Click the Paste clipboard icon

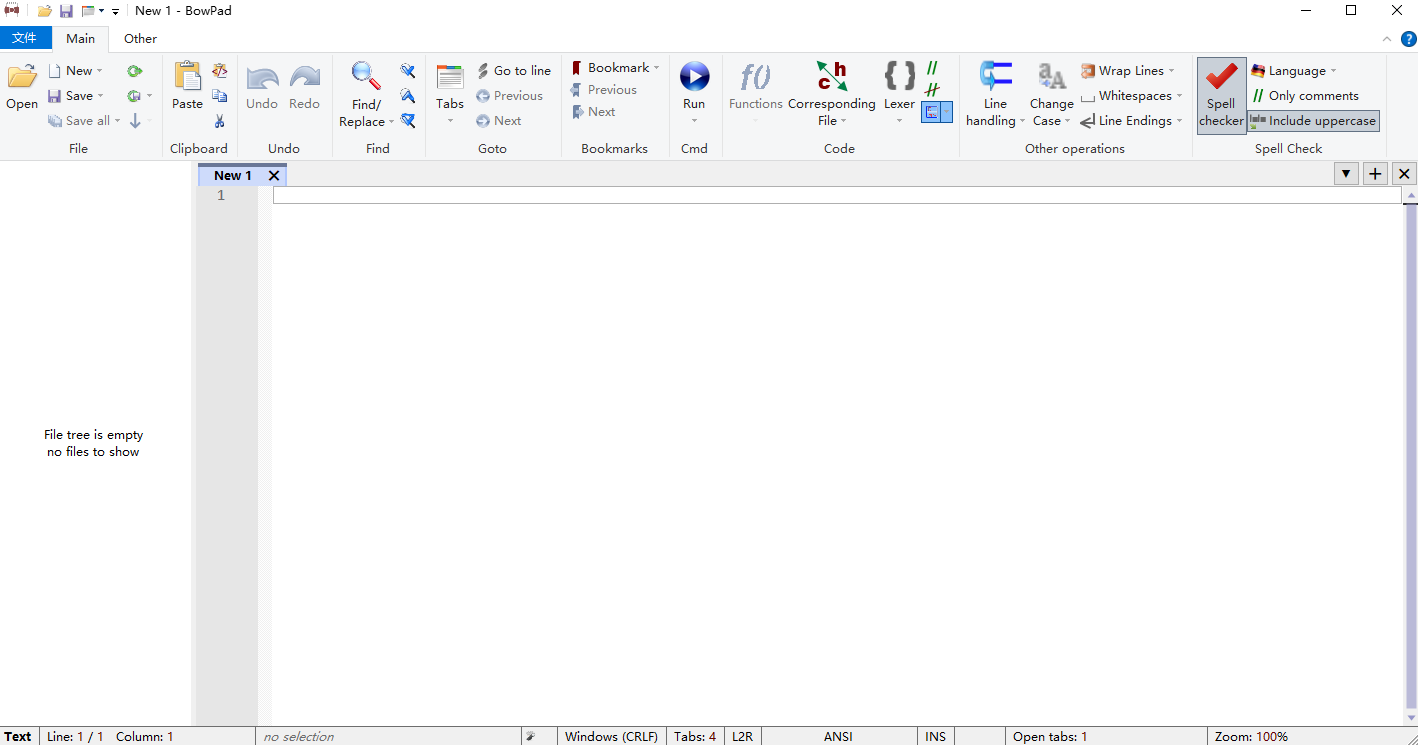(187, 78)
